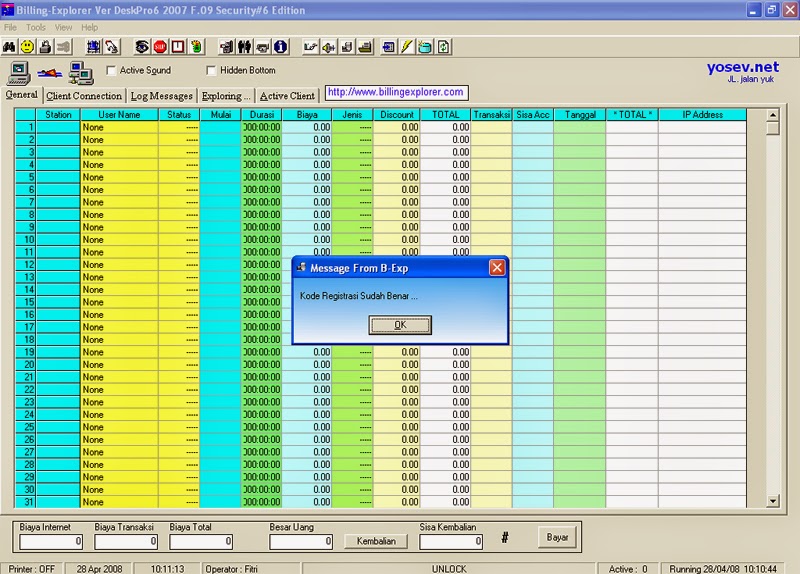Click the UNLOCK status bar text
This screenshot has width=800, height=574.
pyautogui.click(x=449, y=568)
